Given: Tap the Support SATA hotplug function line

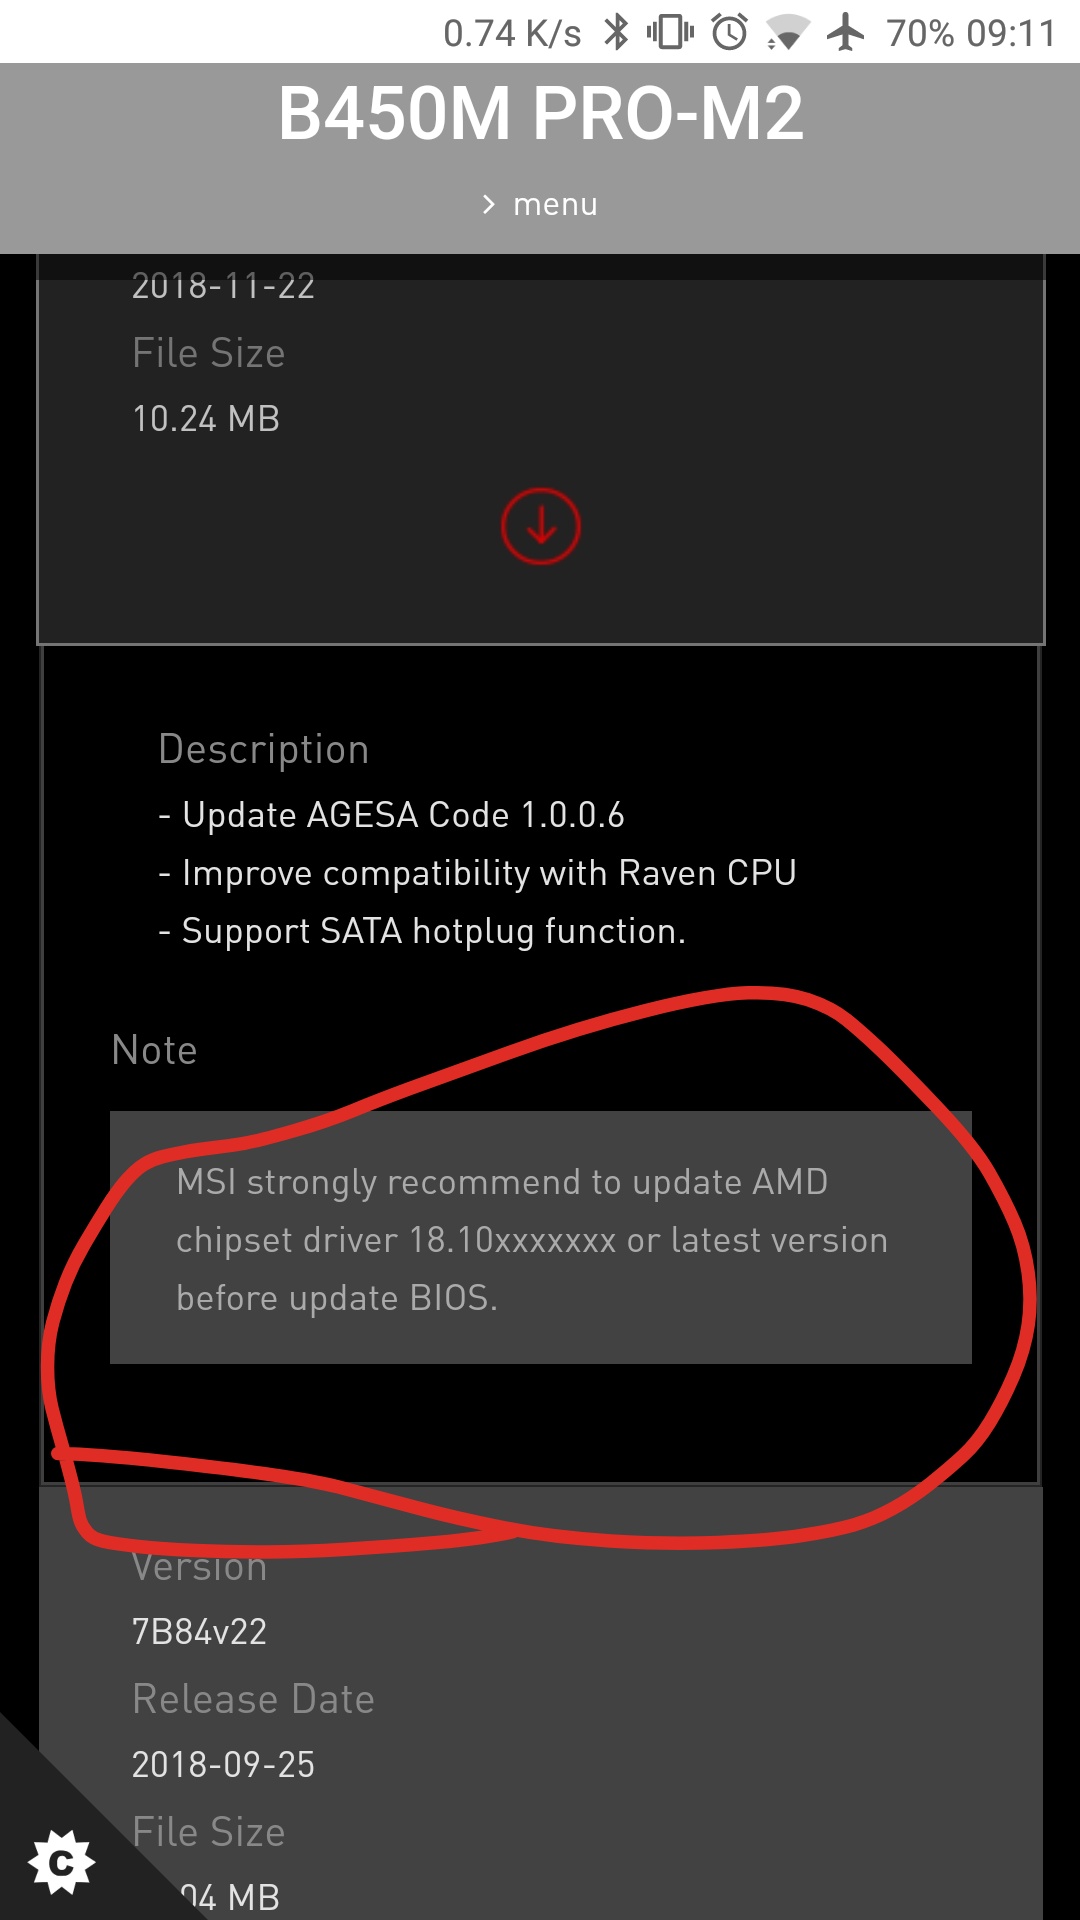Looking at the screenshot, I should coord(422,931).
